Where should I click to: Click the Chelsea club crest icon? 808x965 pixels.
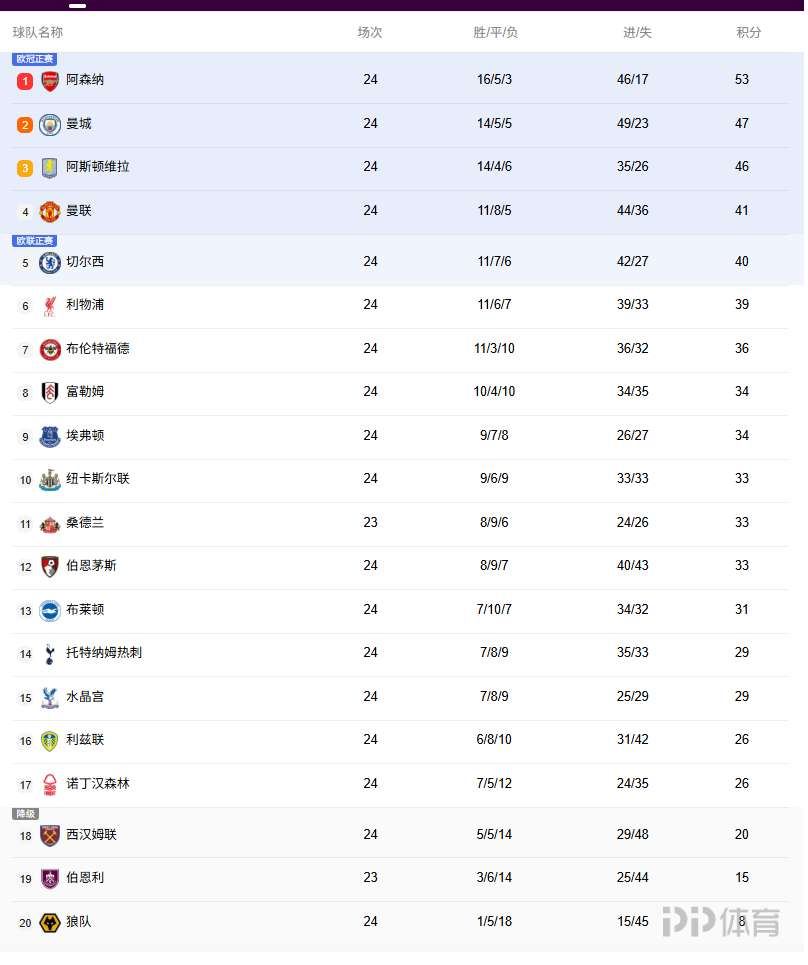point(50,263)
